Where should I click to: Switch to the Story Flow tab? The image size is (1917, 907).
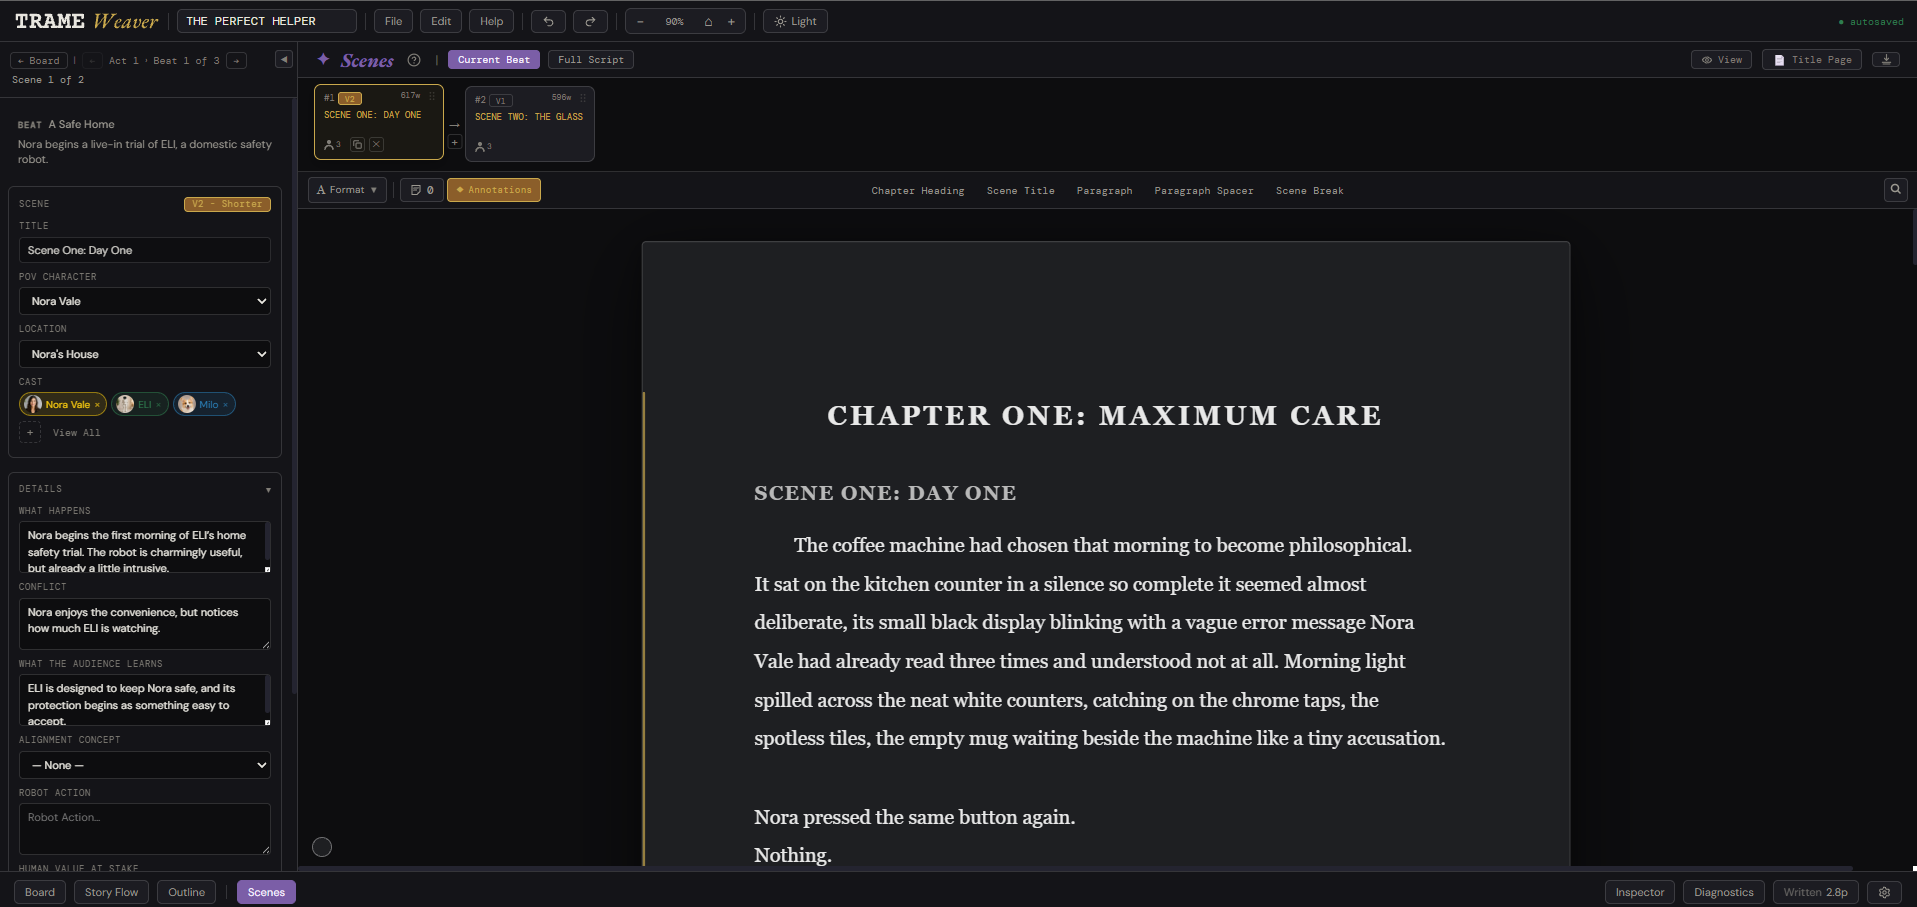[x=111, y=892]
